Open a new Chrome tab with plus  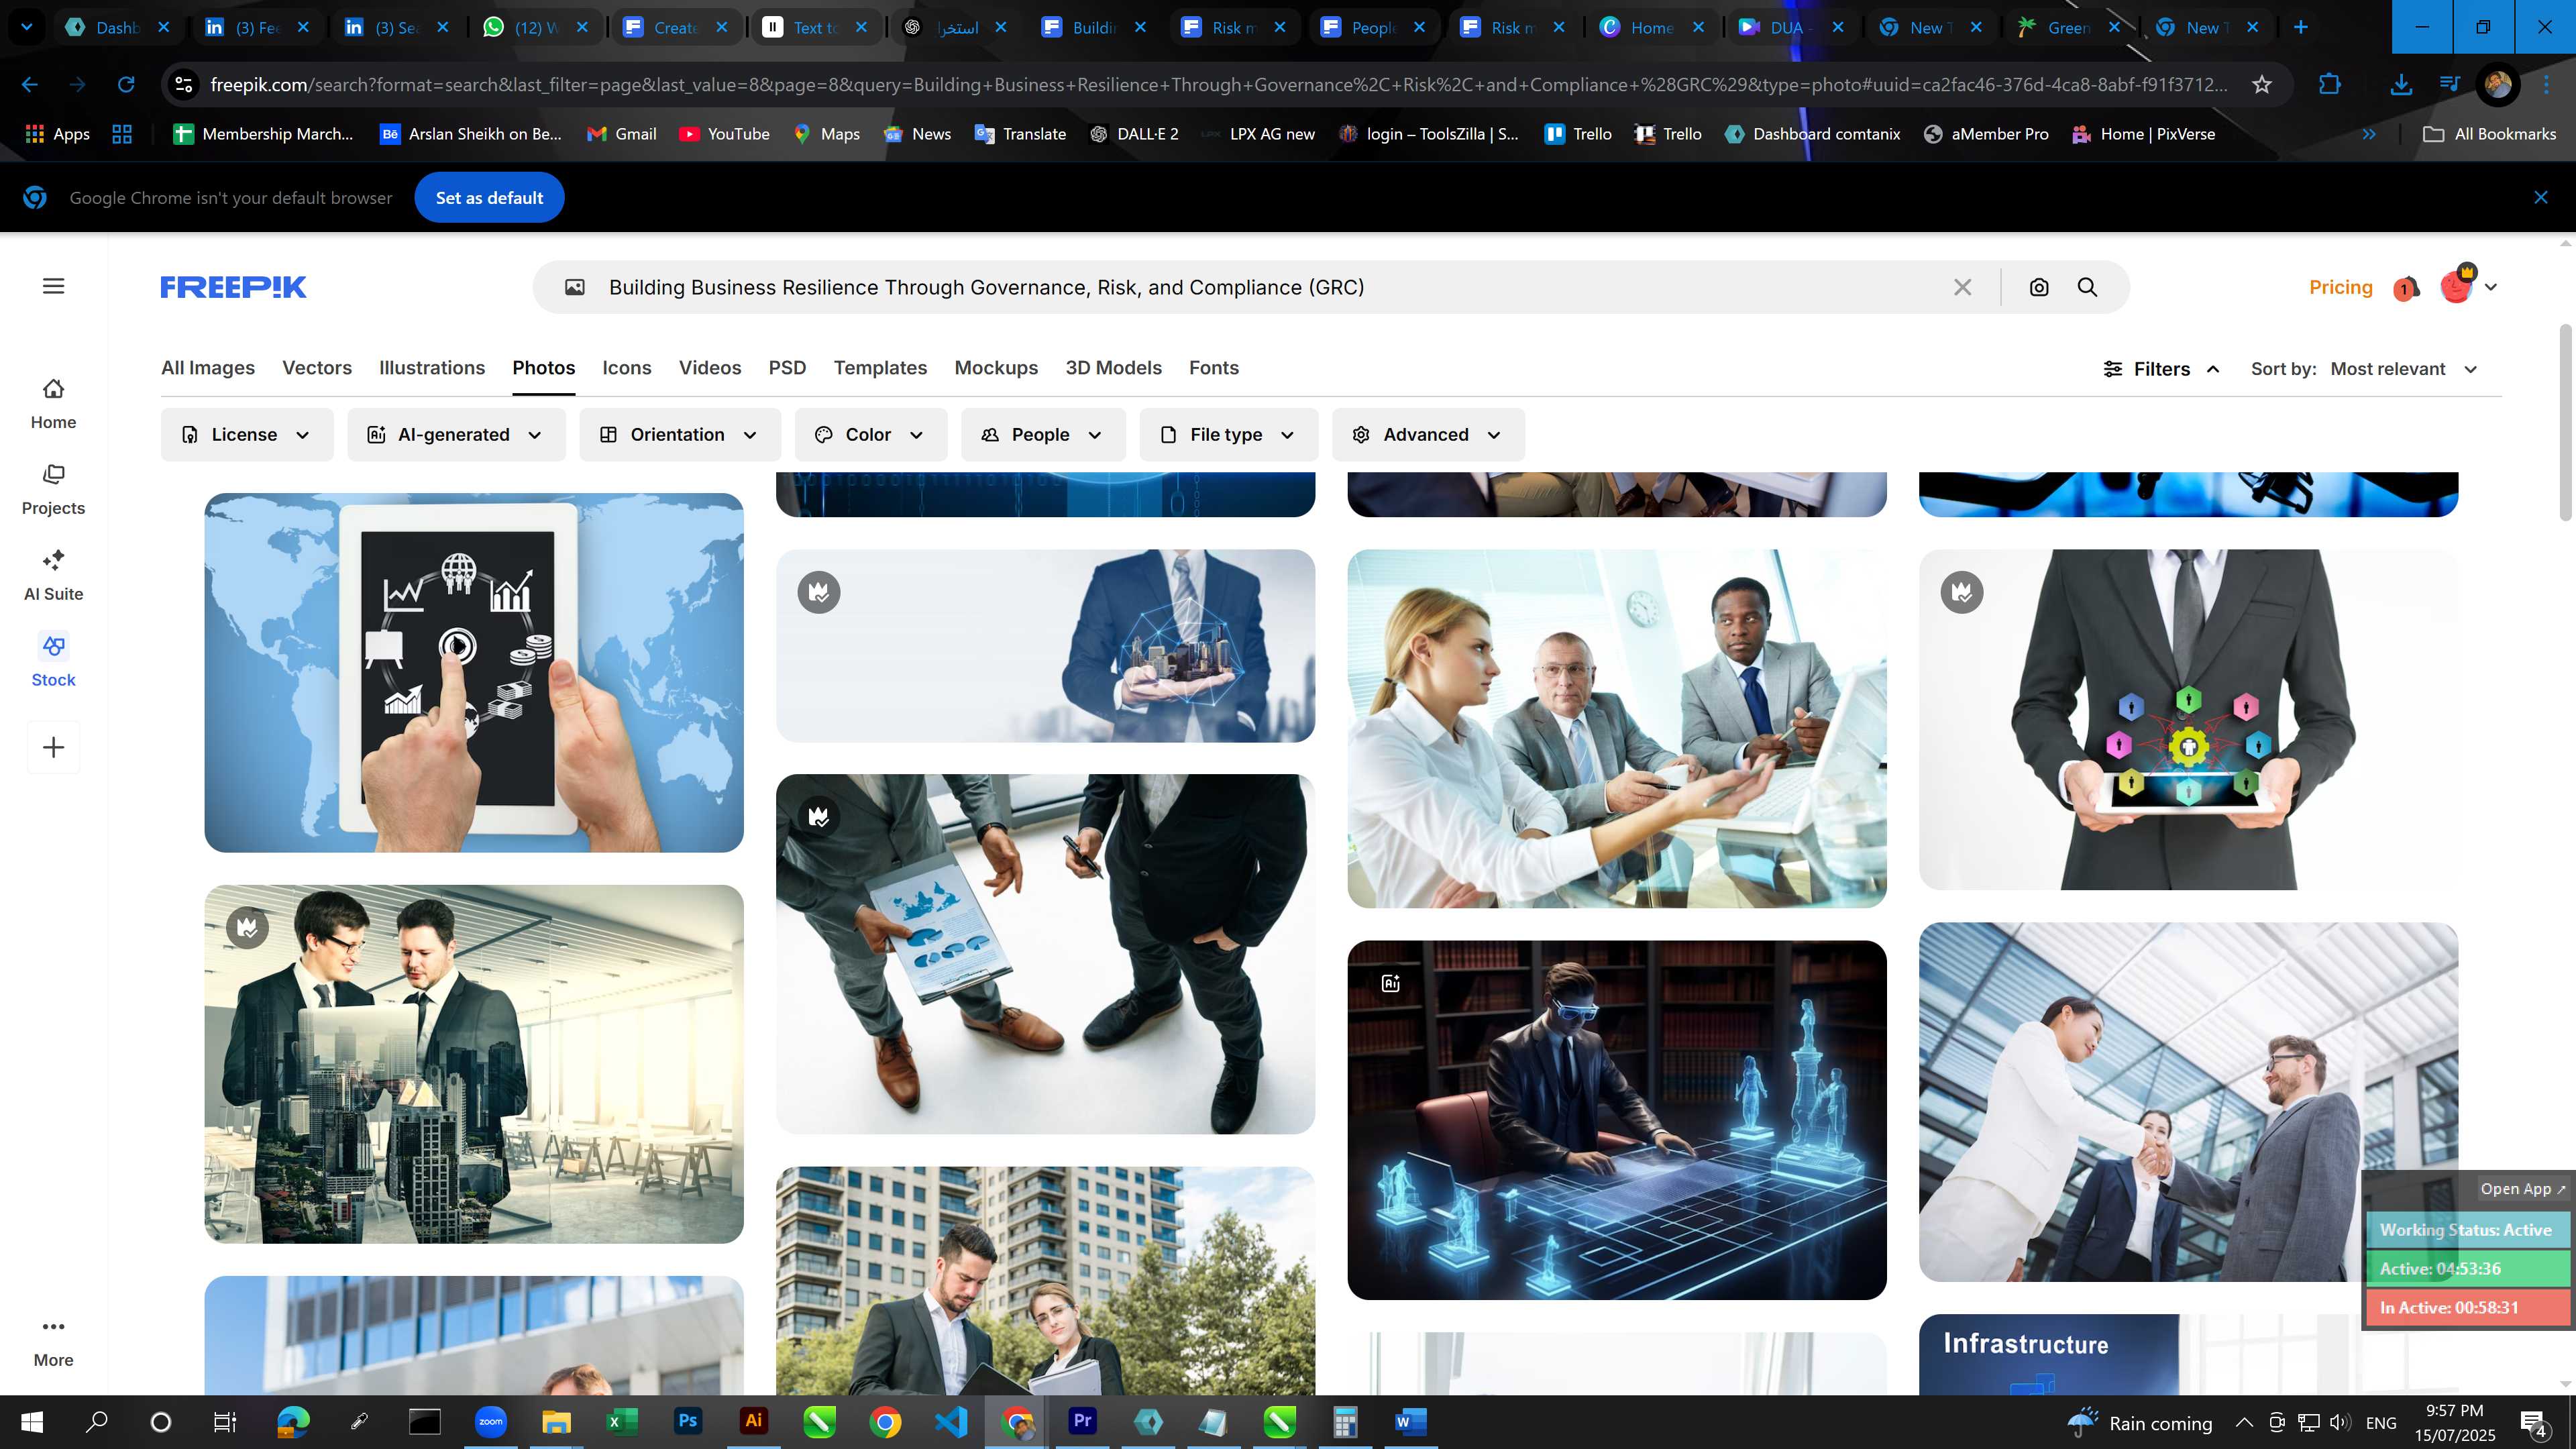tap(2300, 27)
